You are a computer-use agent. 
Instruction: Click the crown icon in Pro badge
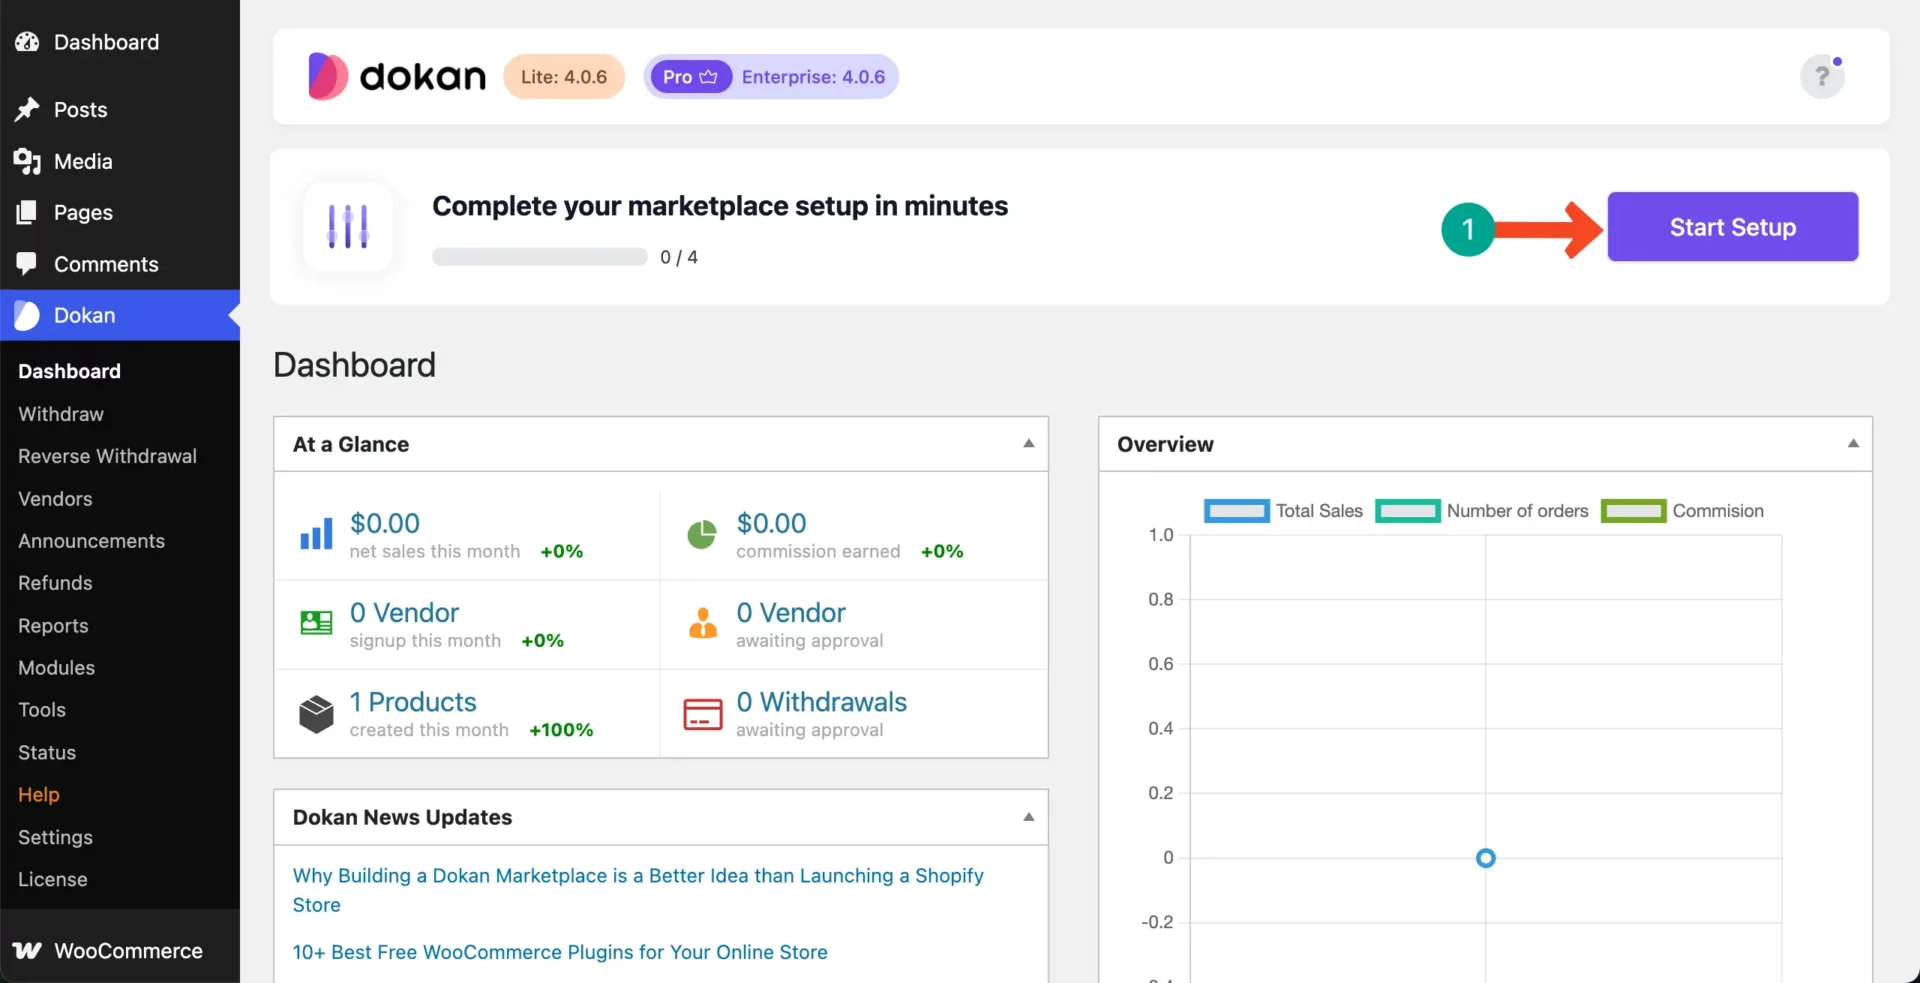(708, 77)
